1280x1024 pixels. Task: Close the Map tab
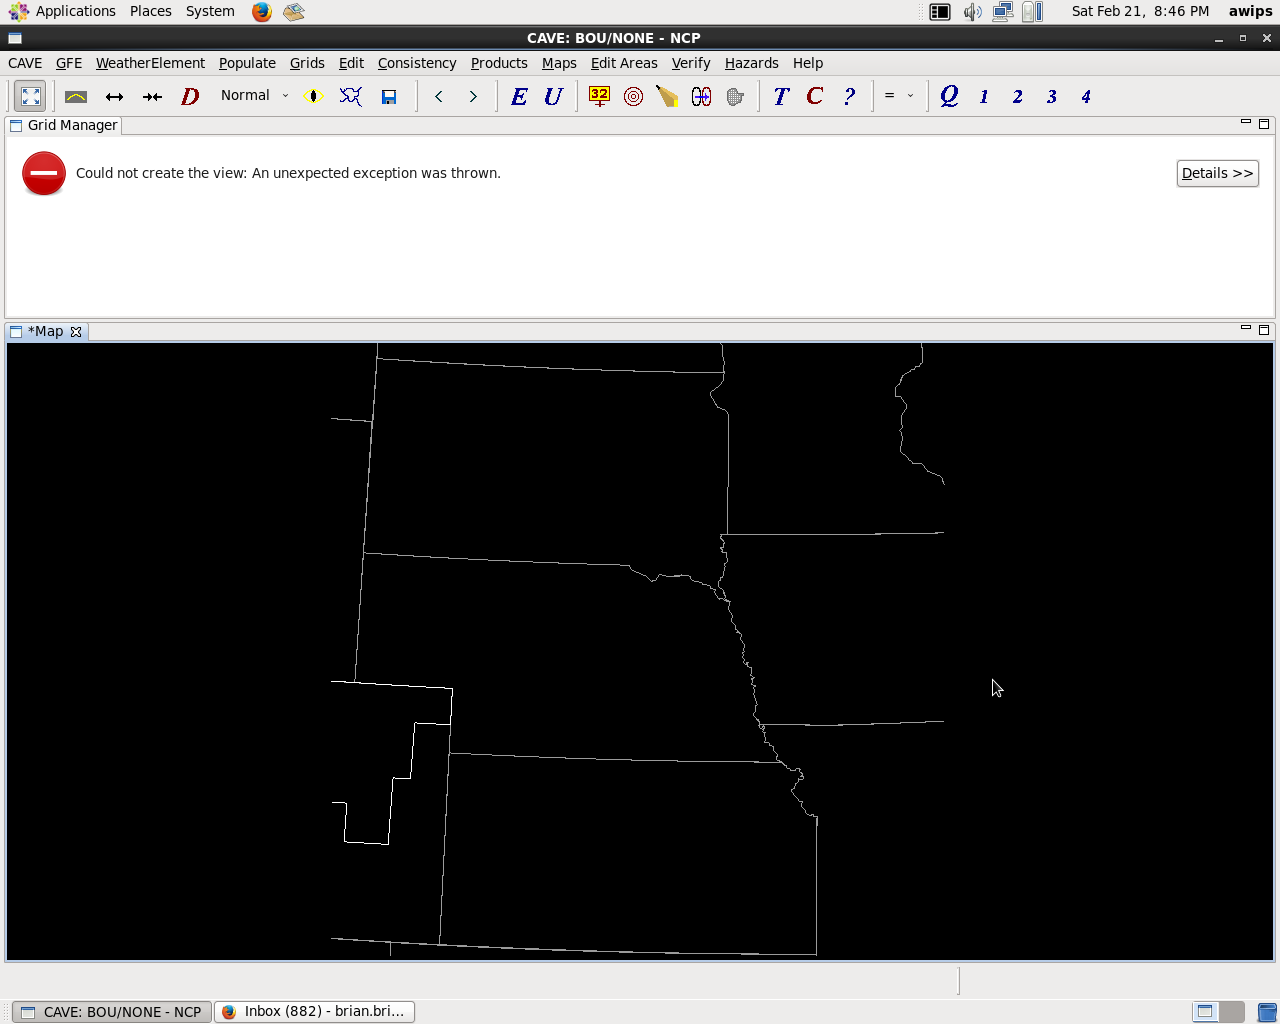click(x=76, y=332)
